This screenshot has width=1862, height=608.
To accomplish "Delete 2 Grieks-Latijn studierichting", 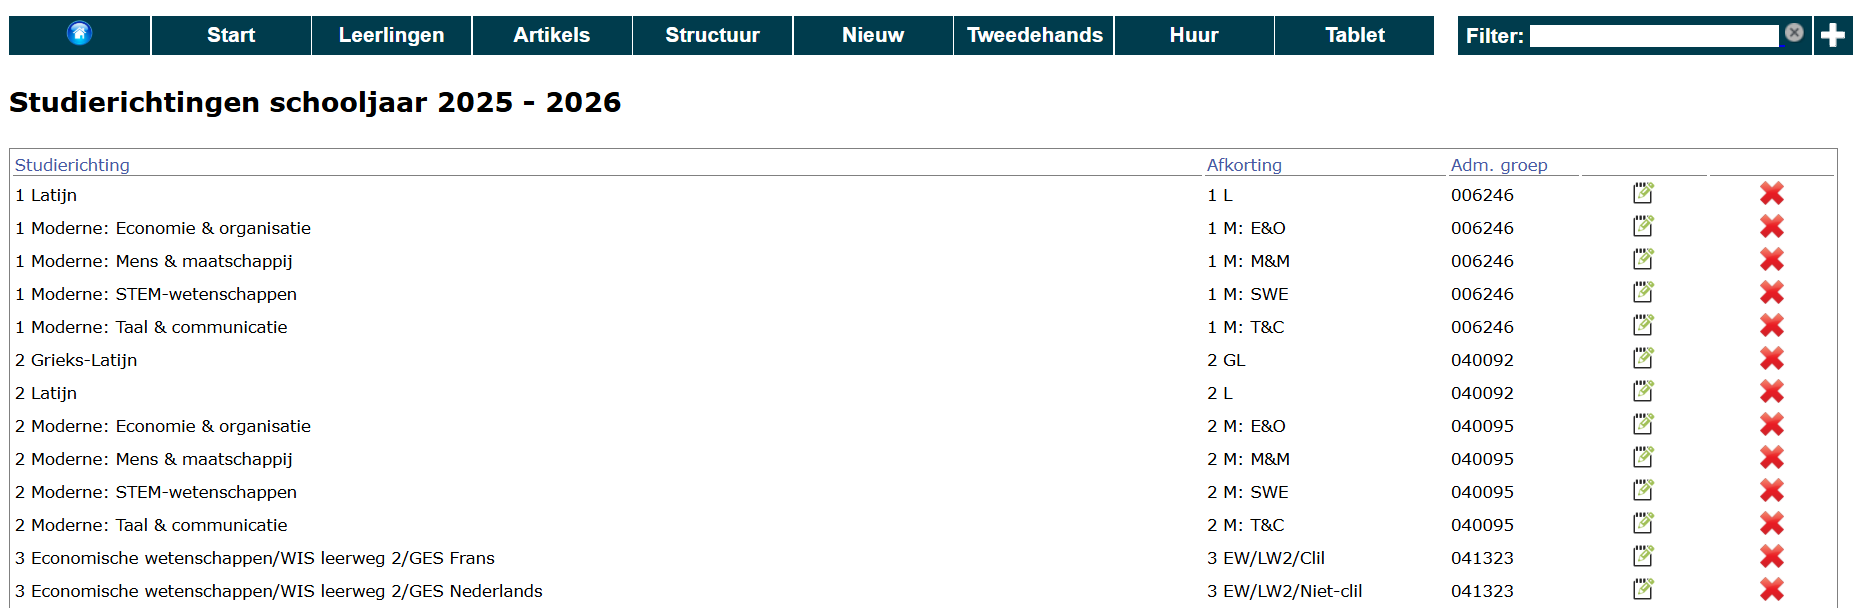I will 1771,358.
